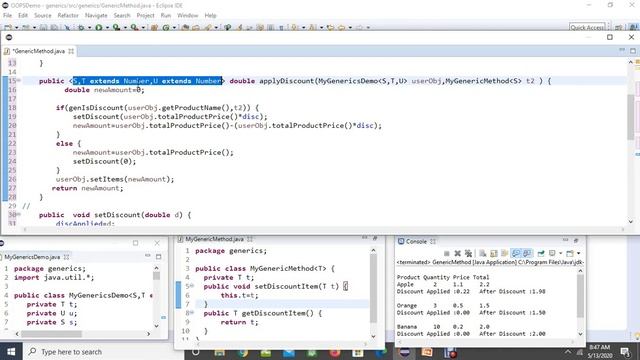Image resolution: width=640 pixels, height=360 pixels.
Task: Click vertical scrollbar in Console output
Action: tap(580, 296)
